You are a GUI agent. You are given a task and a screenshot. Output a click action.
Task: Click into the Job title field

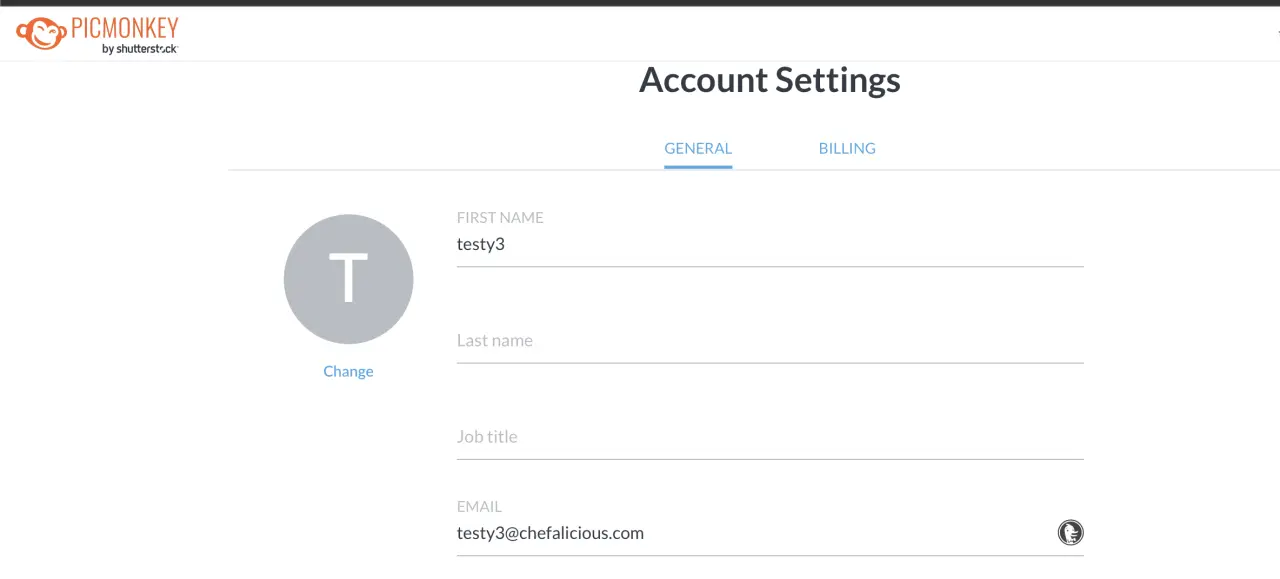[x=770, y=436]
